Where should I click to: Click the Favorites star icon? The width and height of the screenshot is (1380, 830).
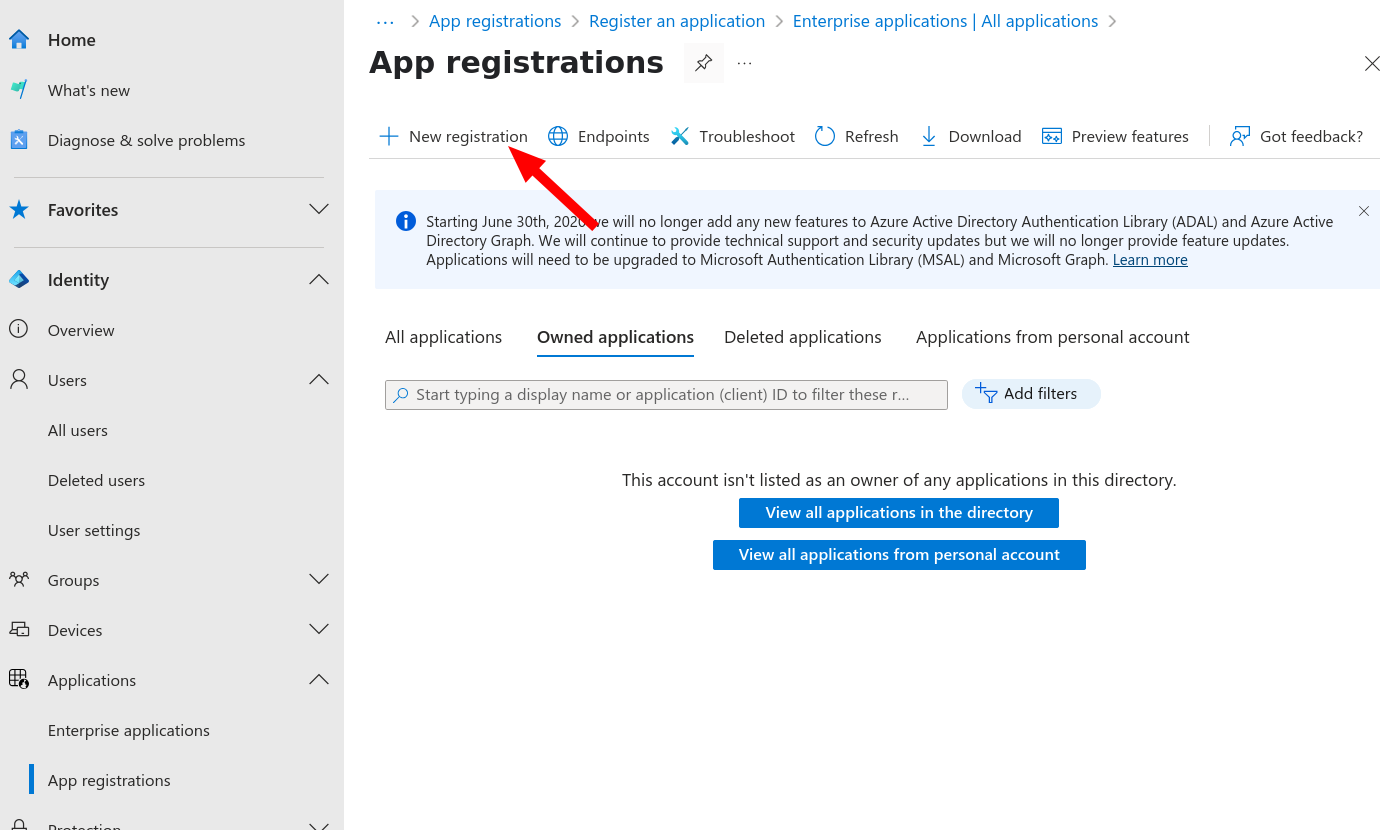coord(19,210)
